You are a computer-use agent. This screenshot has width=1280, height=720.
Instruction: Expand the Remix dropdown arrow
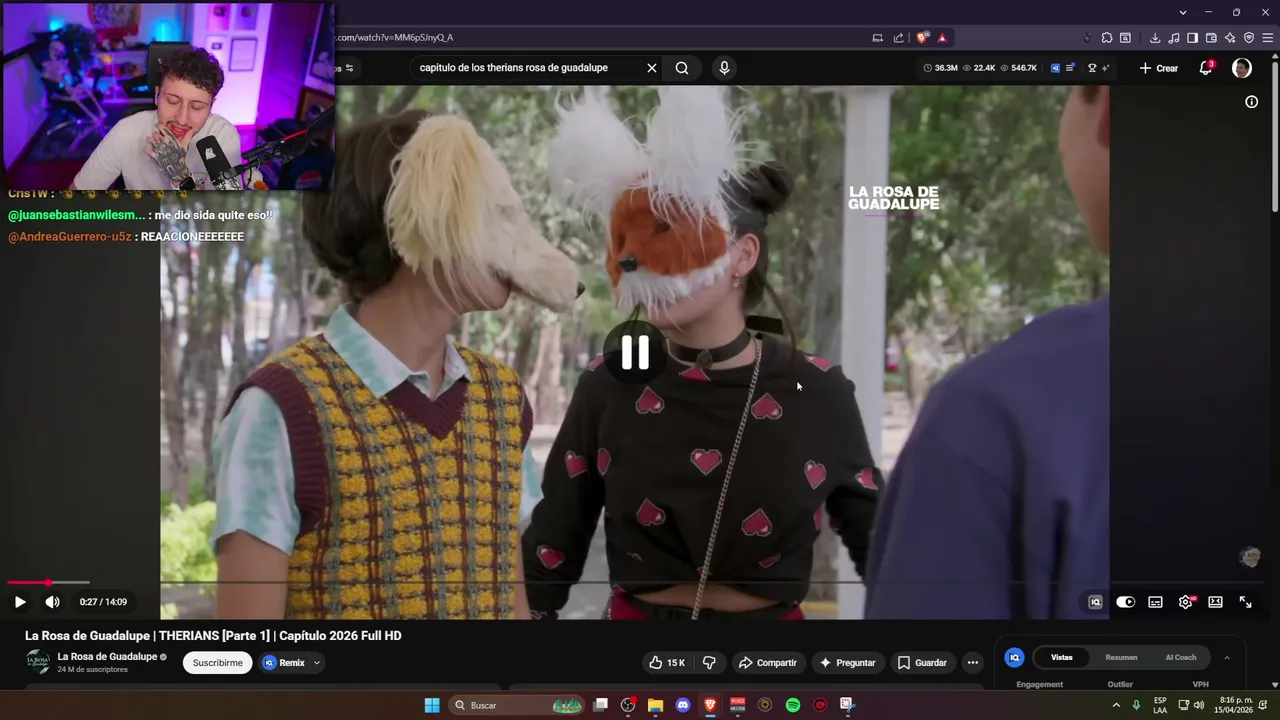pos(317,663)
